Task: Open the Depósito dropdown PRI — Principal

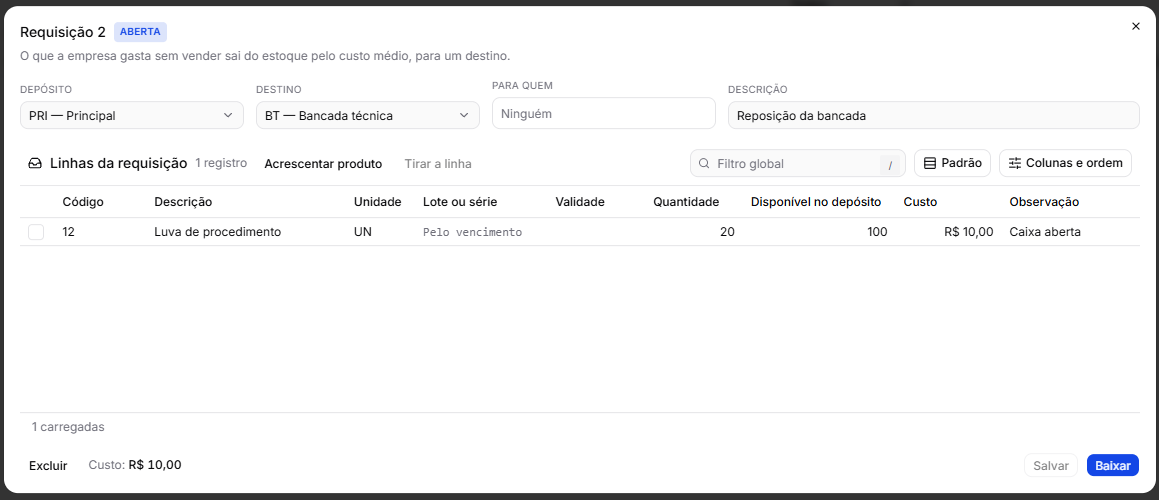Action: 132,115
